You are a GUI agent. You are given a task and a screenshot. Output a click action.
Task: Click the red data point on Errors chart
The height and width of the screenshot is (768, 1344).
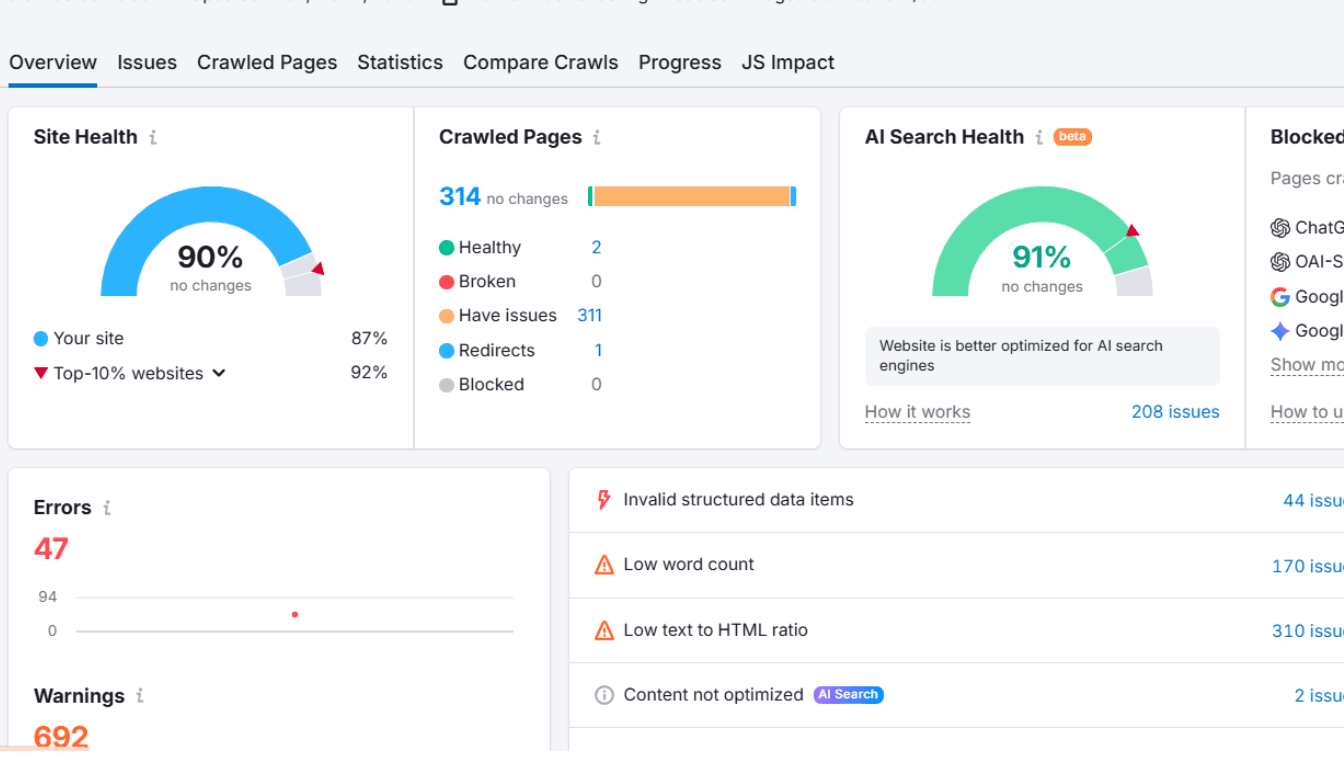click(294, 614)
